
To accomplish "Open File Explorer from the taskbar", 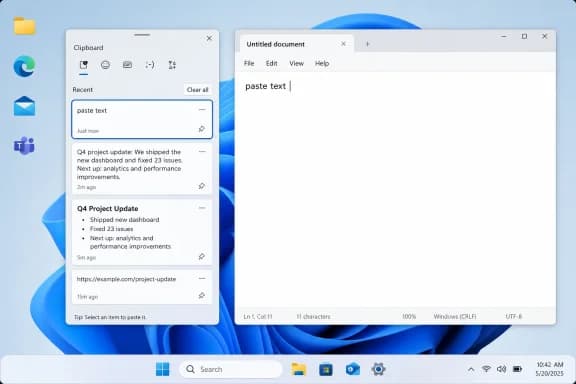I will [x=299, y=369].
